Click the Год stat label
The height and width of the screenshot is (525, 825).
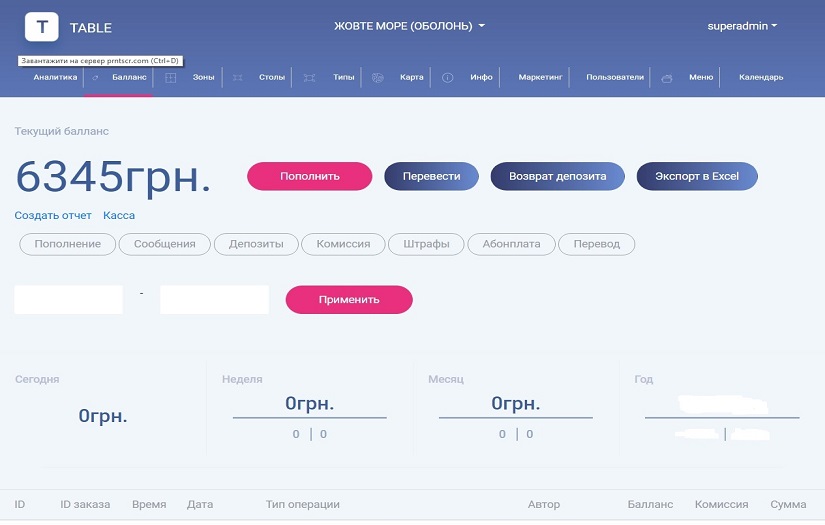644,379
